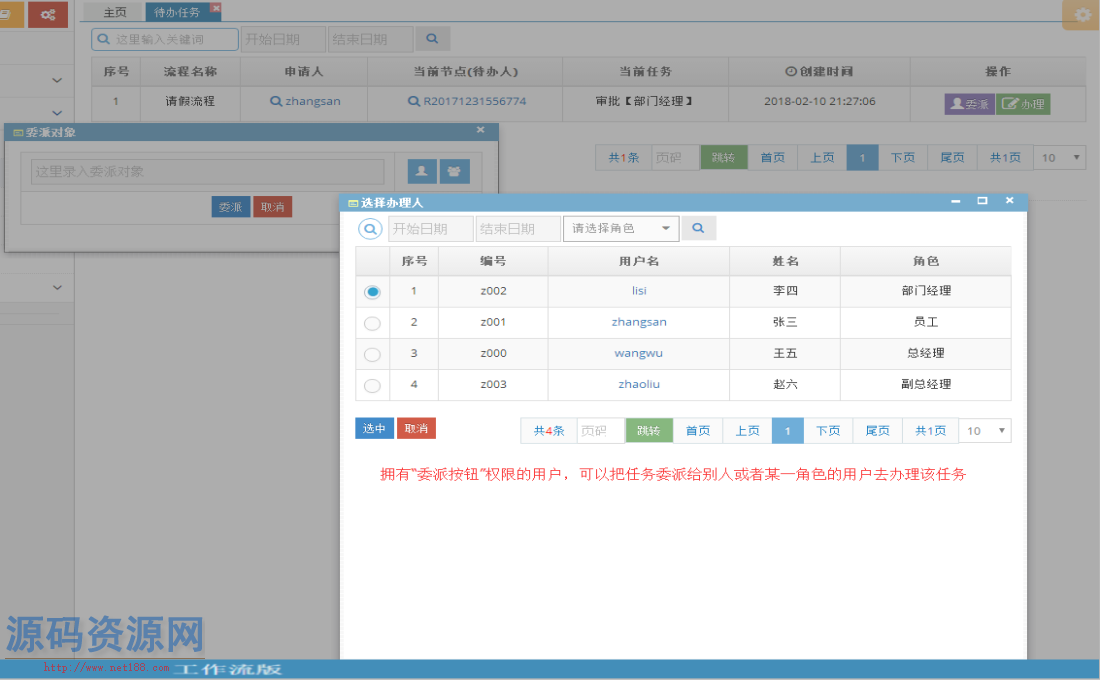Screen dimensions: 1100x680
Task: Click the 委派对象 input field
Action: tap(208, 171)
